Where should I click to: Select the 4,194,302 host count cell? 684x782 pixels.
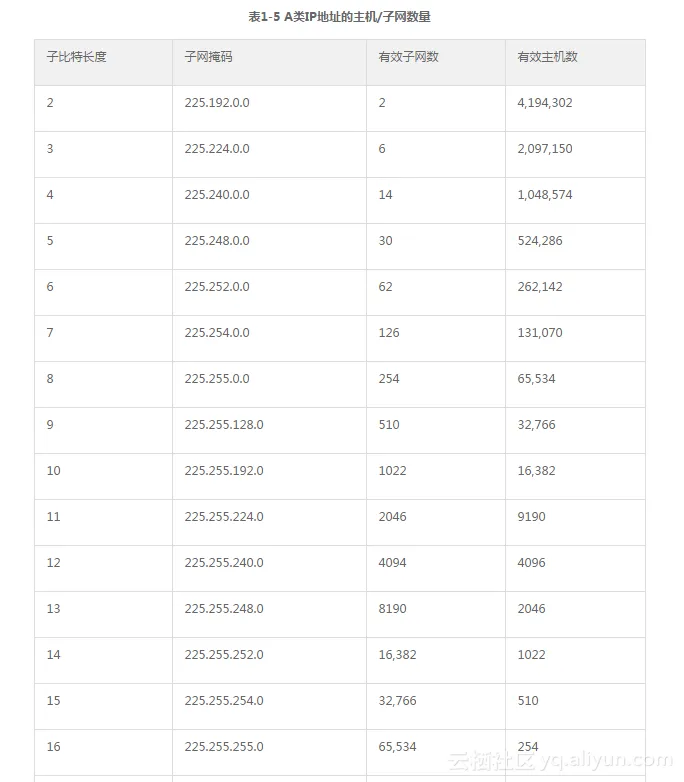click(x=545, y=103)
